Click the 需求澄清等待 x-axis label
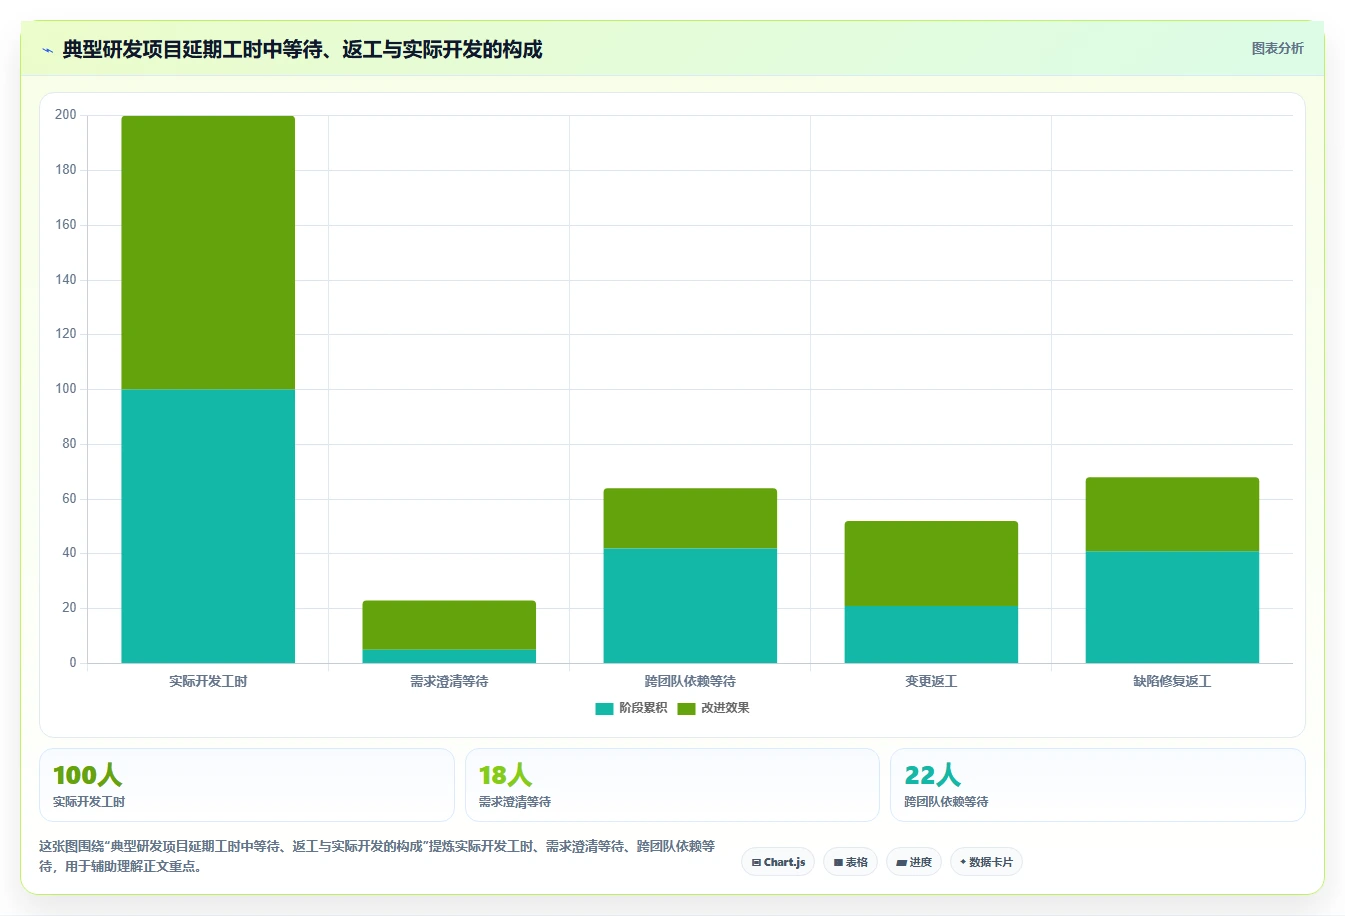This screenshot has width=1345, height=916. (x=449, y=681)
